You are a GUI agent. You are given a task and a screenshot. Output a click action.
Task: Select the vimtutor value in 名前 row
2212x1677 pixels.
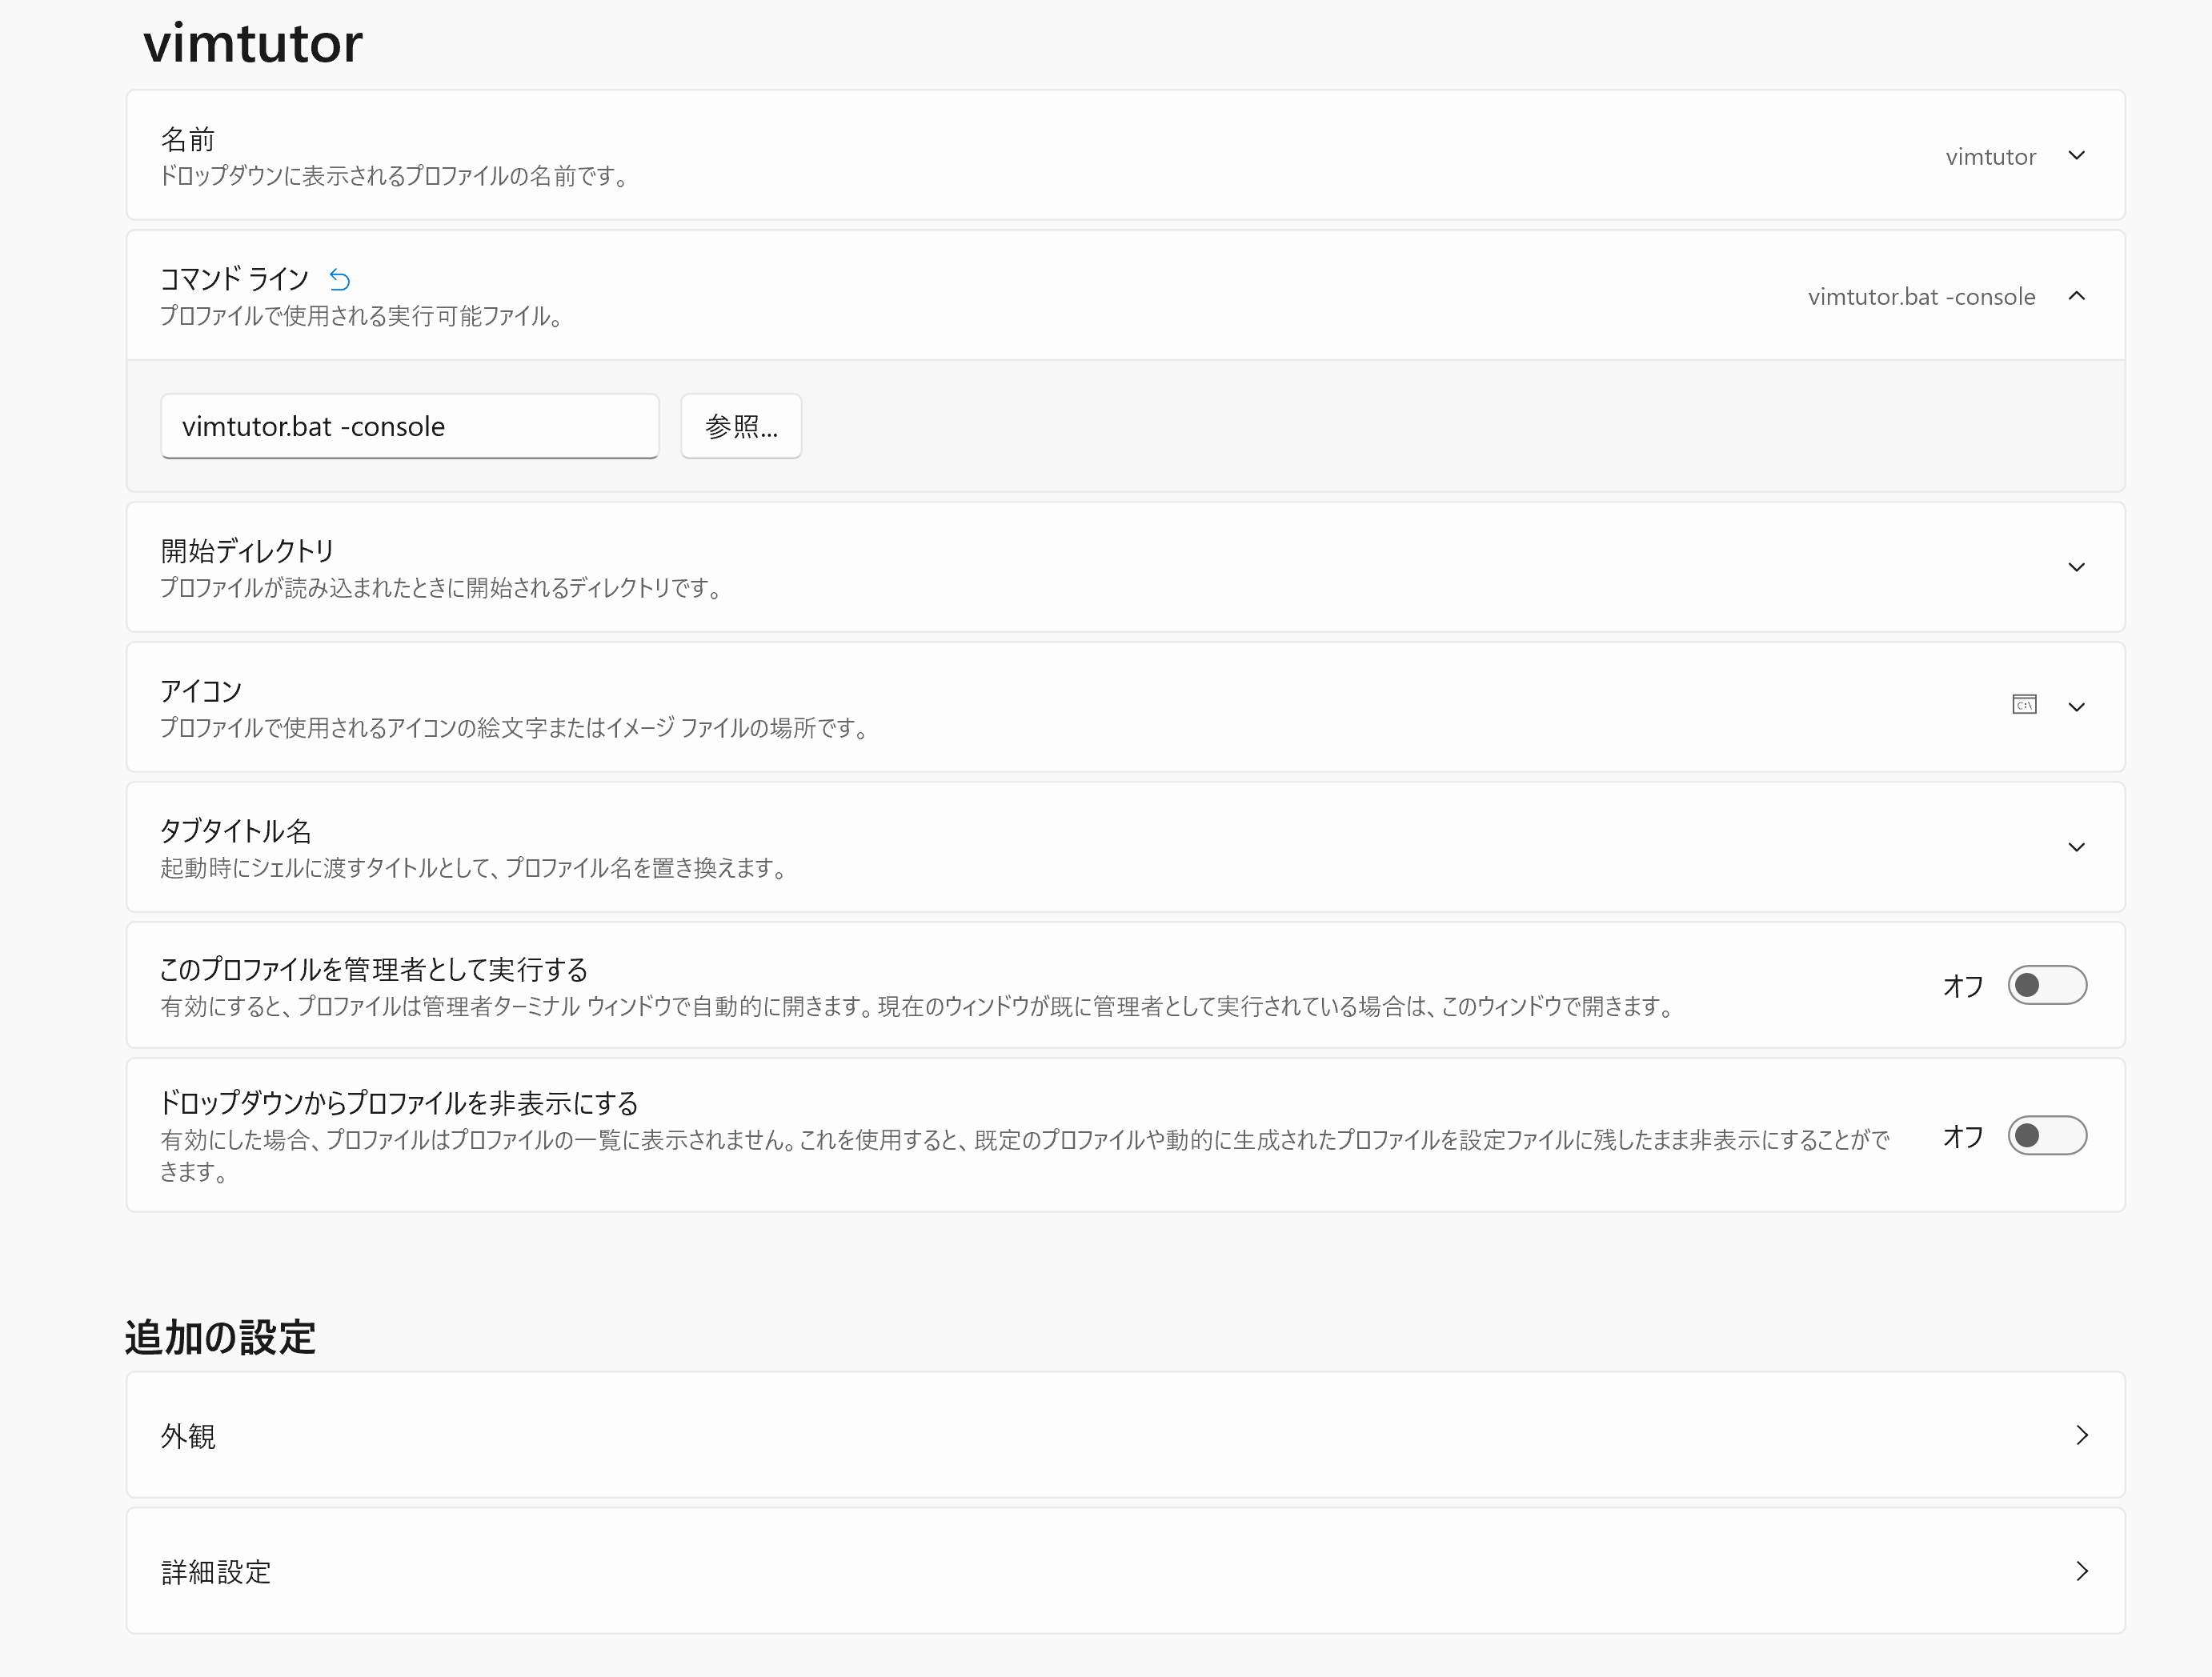click(x=1991, y=156)
